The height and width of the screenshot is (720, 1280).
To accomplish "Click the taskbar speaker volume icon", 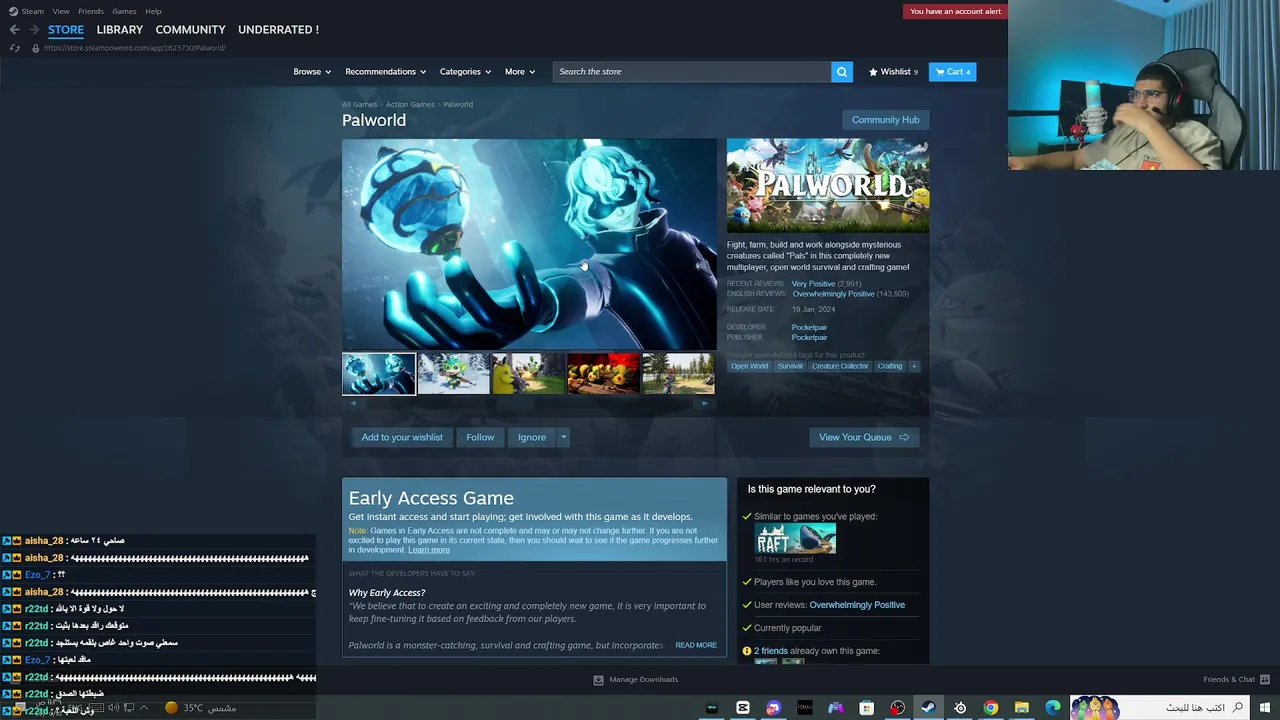I will 113,708.
